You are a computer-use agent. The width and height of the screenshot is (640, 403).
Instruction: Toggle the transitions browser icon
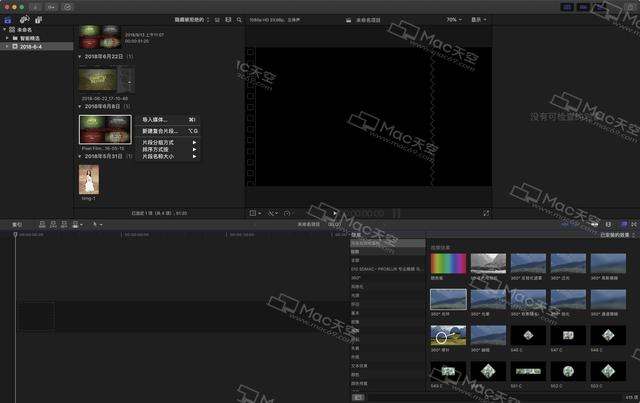coord(634,225)
